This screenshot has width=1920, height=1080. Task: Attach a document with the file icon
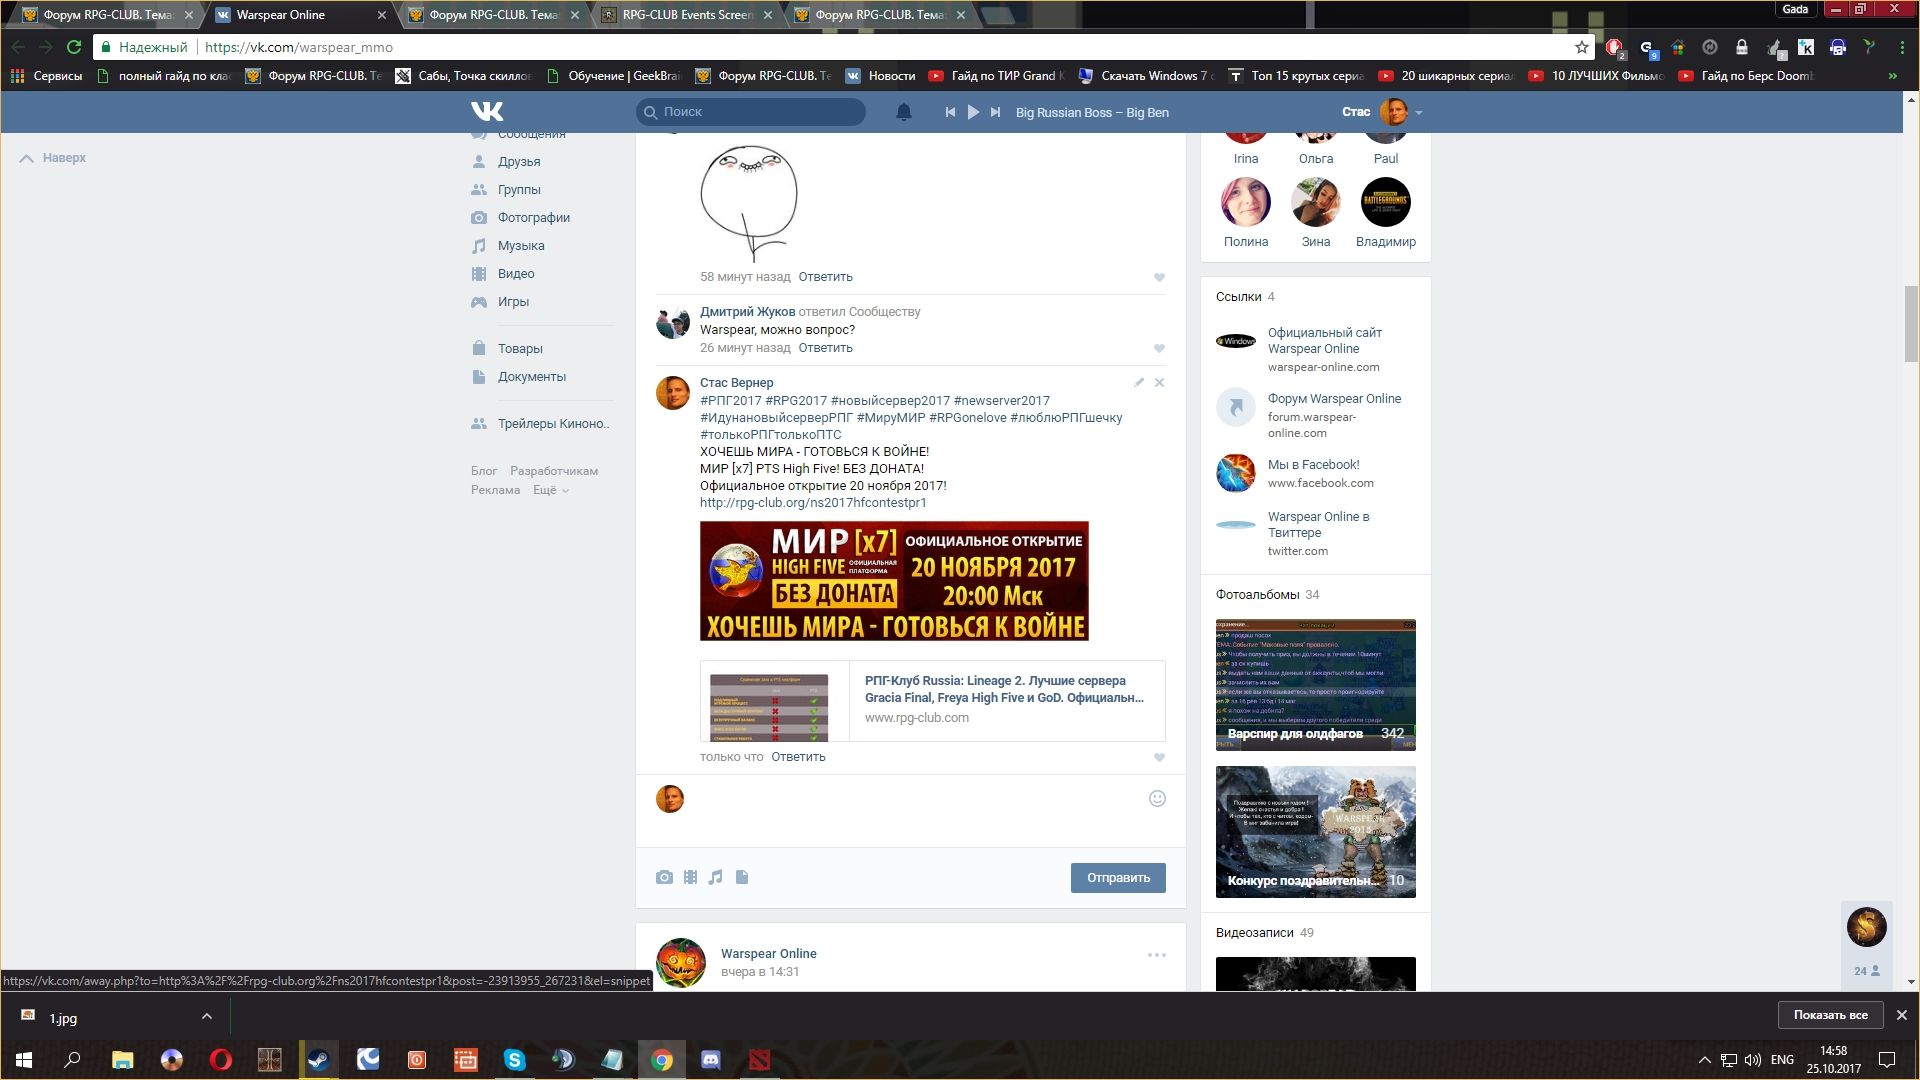[742, 878]
